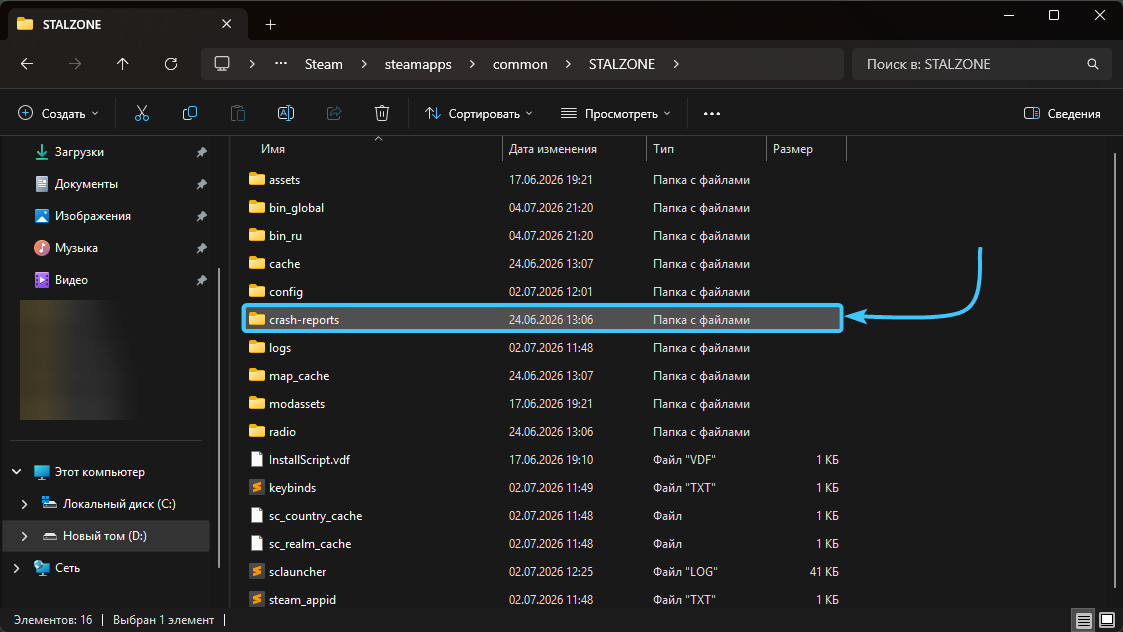
Task: Toggle the Сведения details pane
Action: [1062, 113]
